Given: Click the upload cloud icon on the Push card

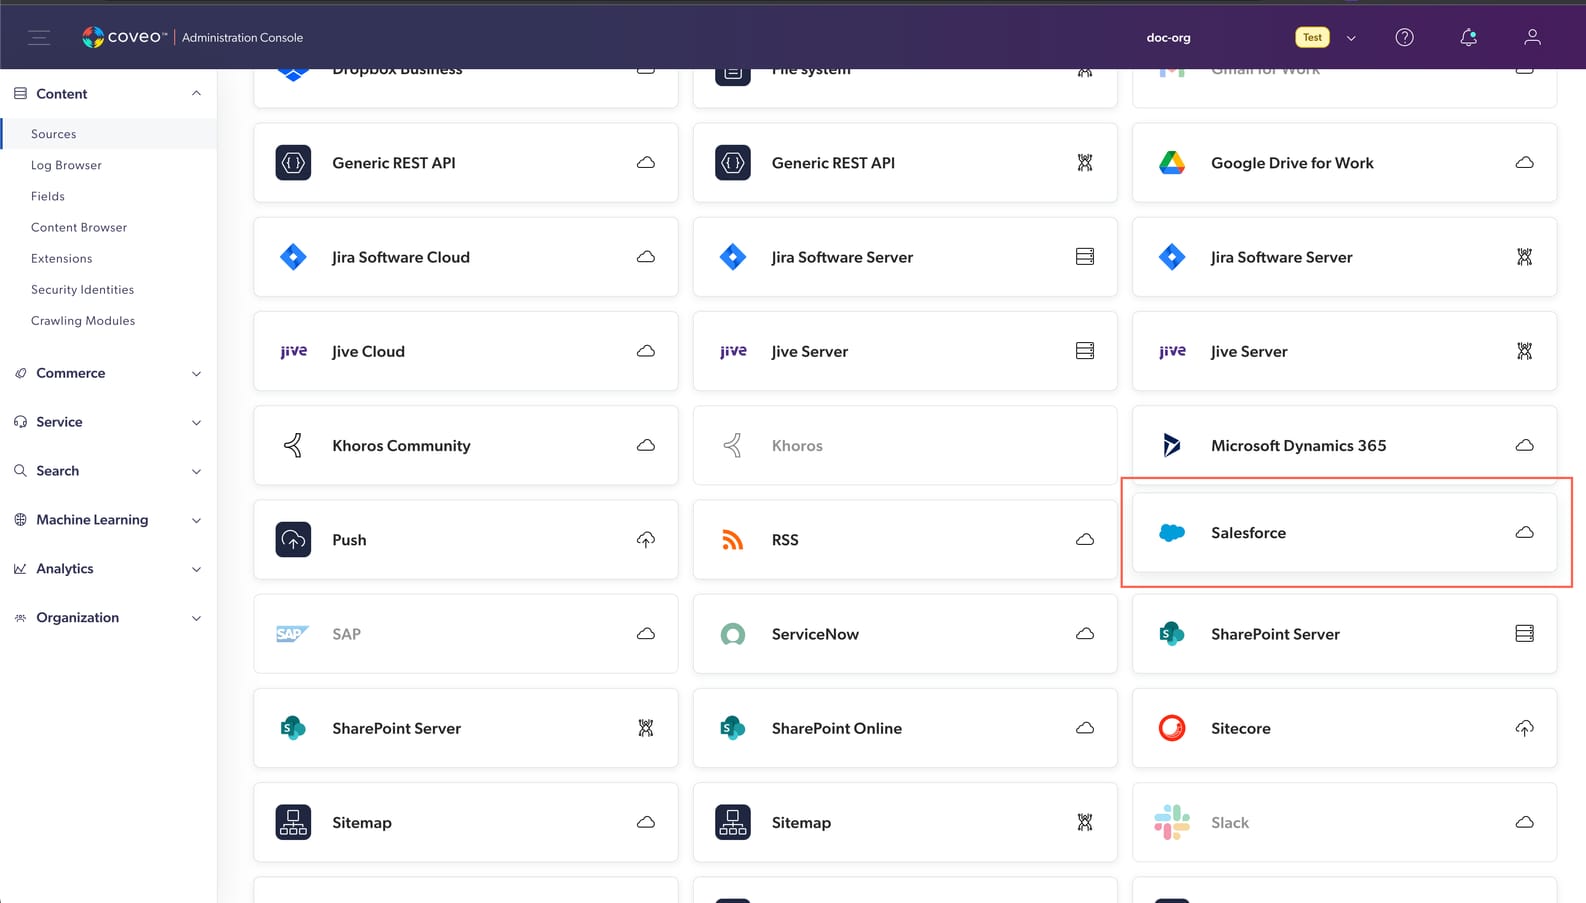Looking at the screenshot, I should (646, 540).
